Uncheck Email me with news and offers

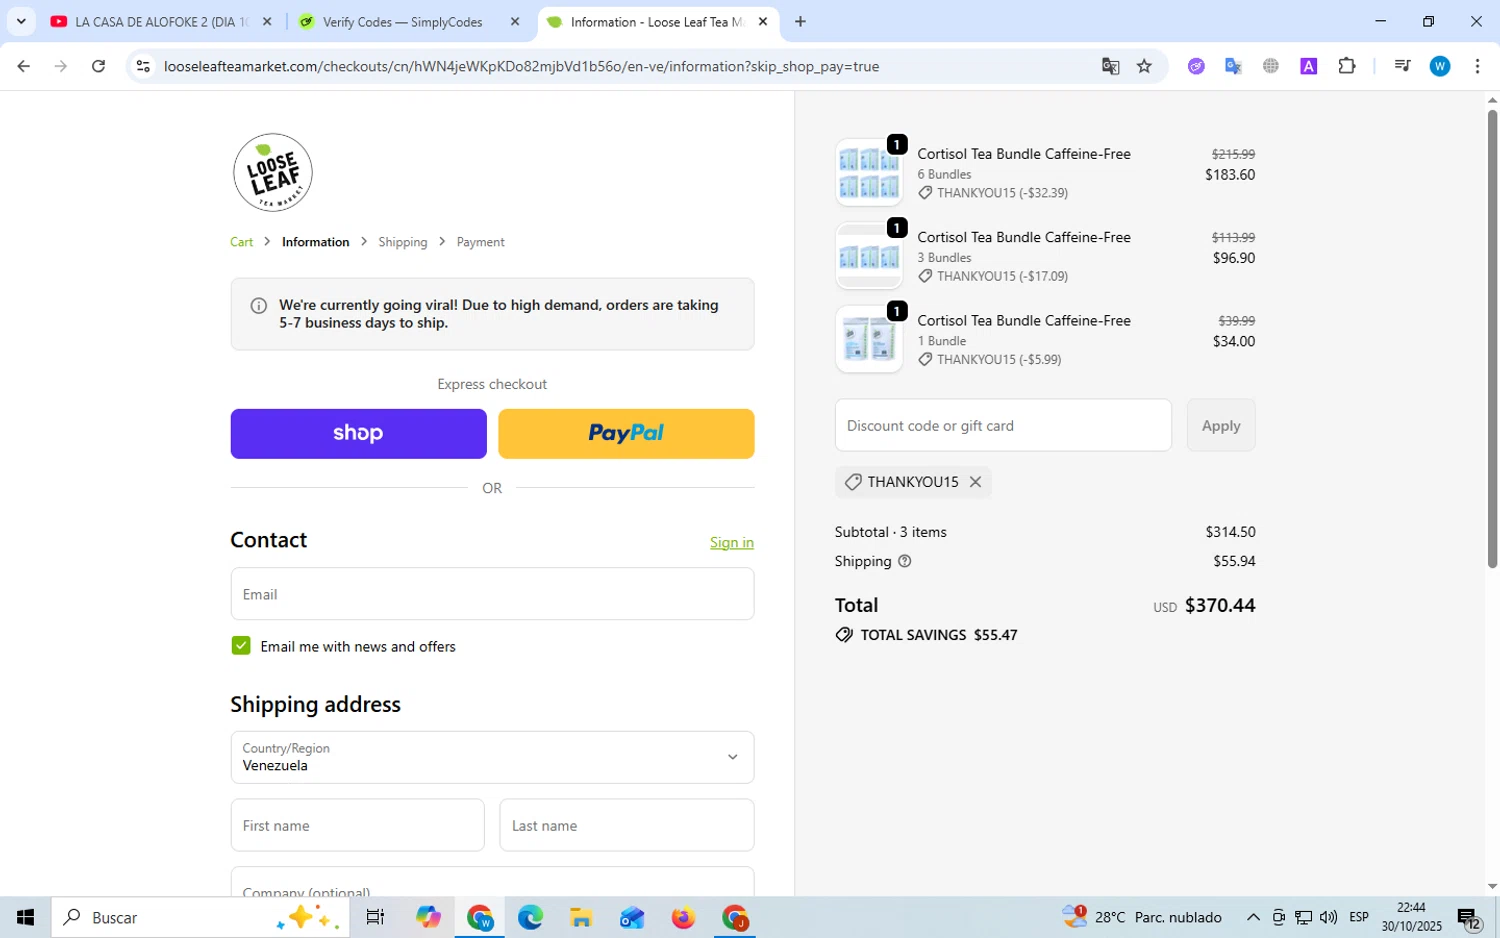point(241,646)
